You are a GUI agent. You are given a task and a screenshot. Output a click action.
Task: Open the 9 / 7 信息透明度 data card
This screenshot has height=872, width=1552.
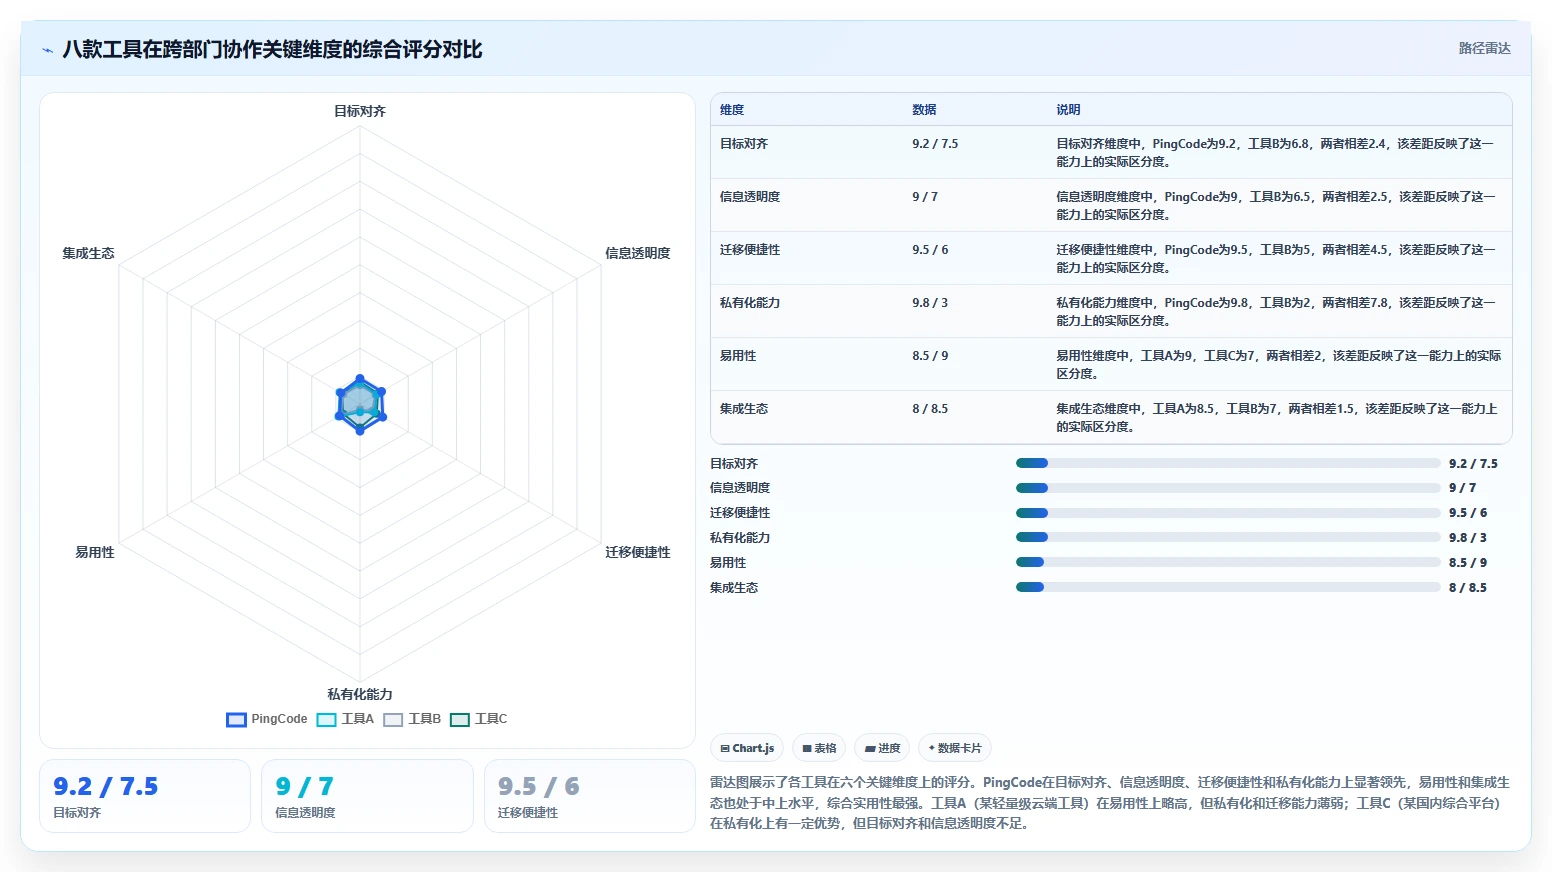pos(367,796)
